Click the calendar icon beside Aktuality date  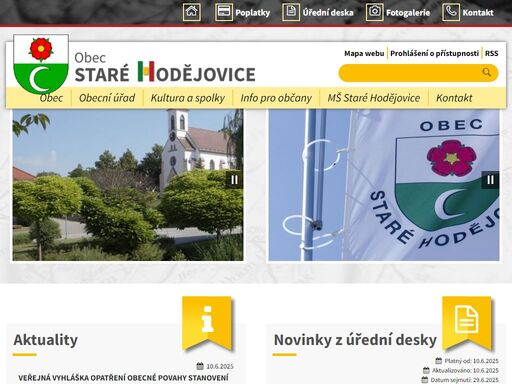(200, 366)
